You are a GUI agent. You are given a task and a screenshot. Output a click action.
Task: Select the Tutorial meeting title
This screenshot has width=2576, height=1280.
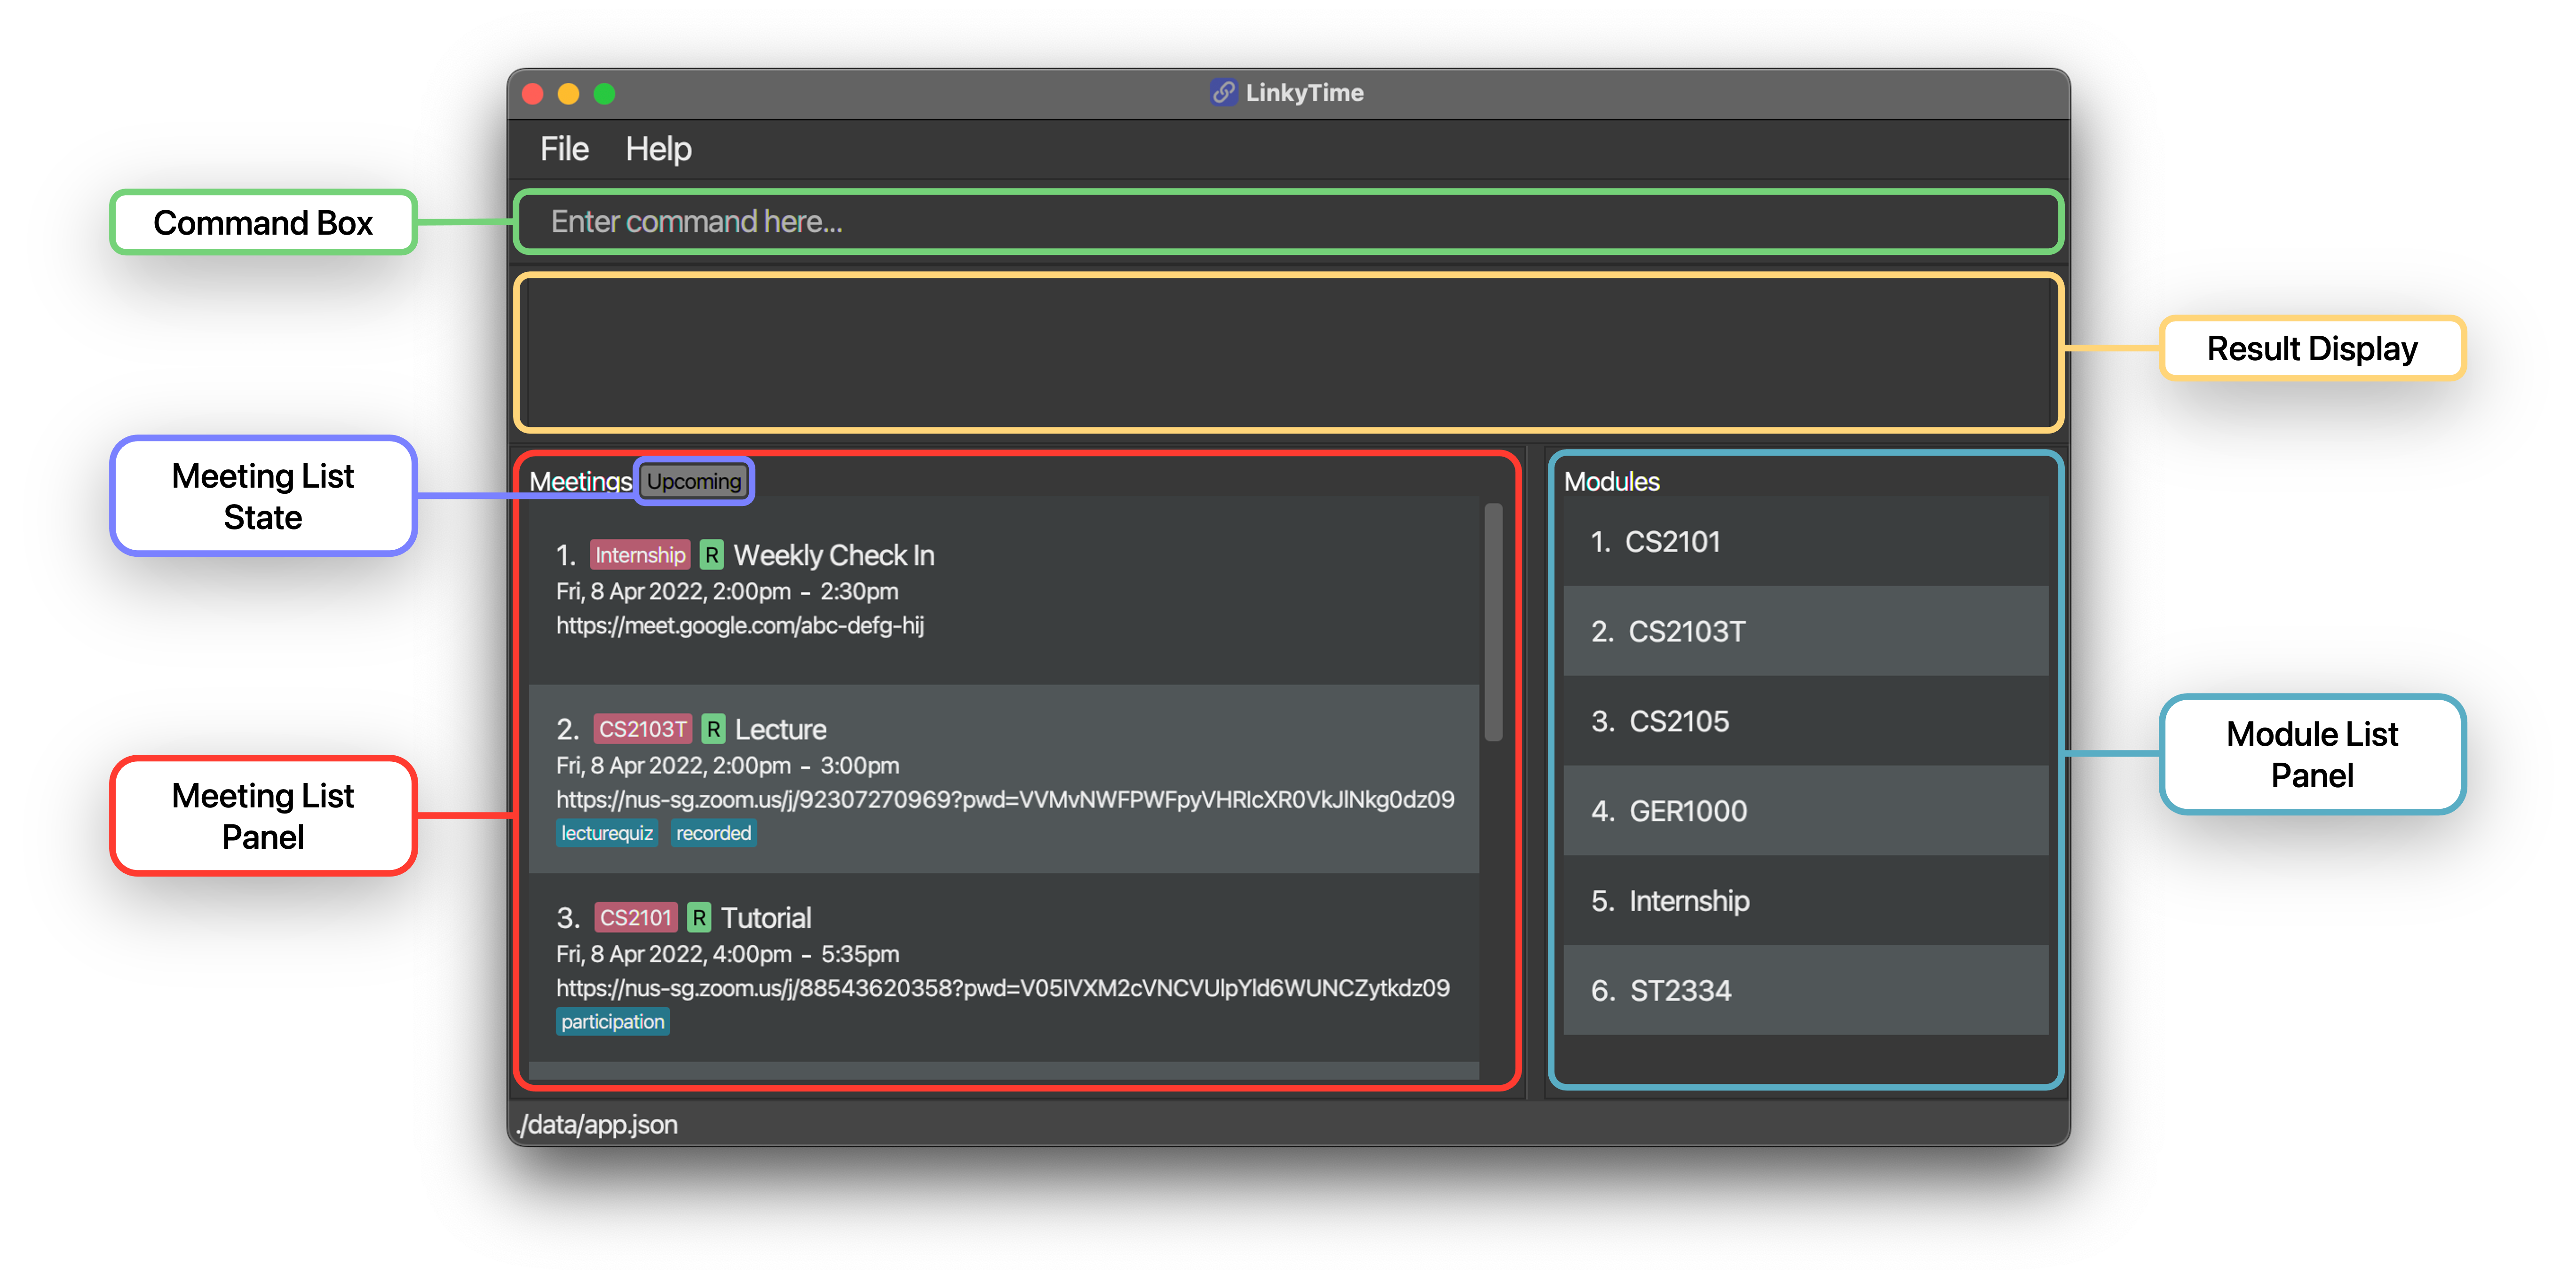[x=766, y=918]
